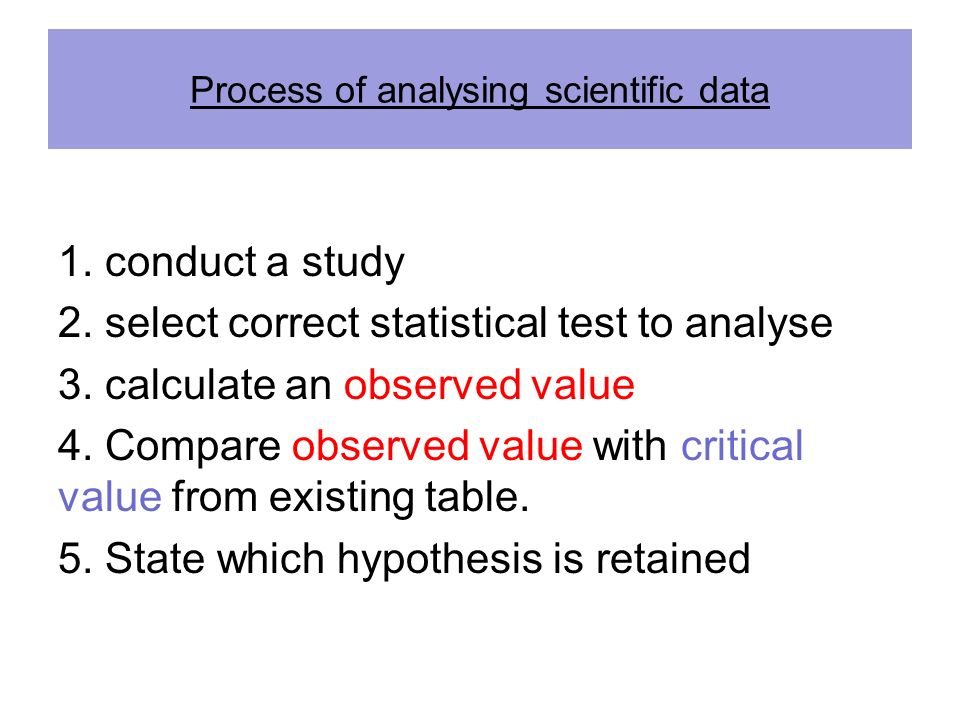Click the word 'with' in step 4
The width and height of the screenshot is (960, 720).
tap(629, 445)
